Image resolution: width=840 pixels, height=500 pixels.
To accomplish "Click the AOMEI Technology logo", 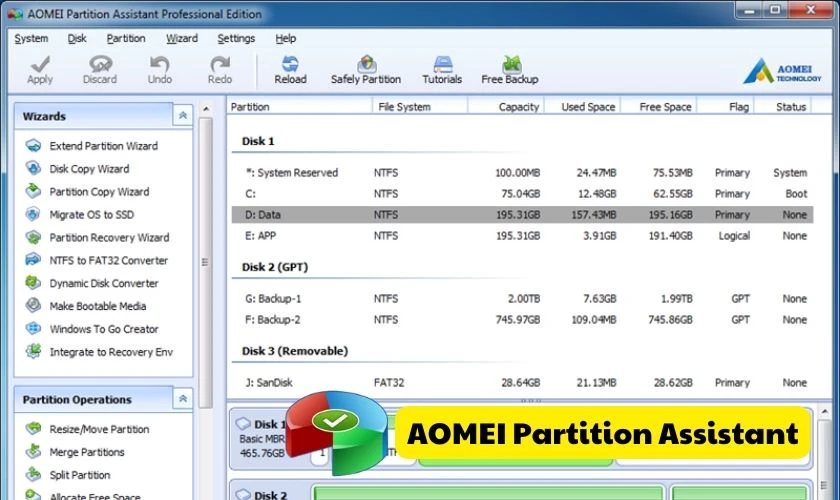I will [782, 72].
